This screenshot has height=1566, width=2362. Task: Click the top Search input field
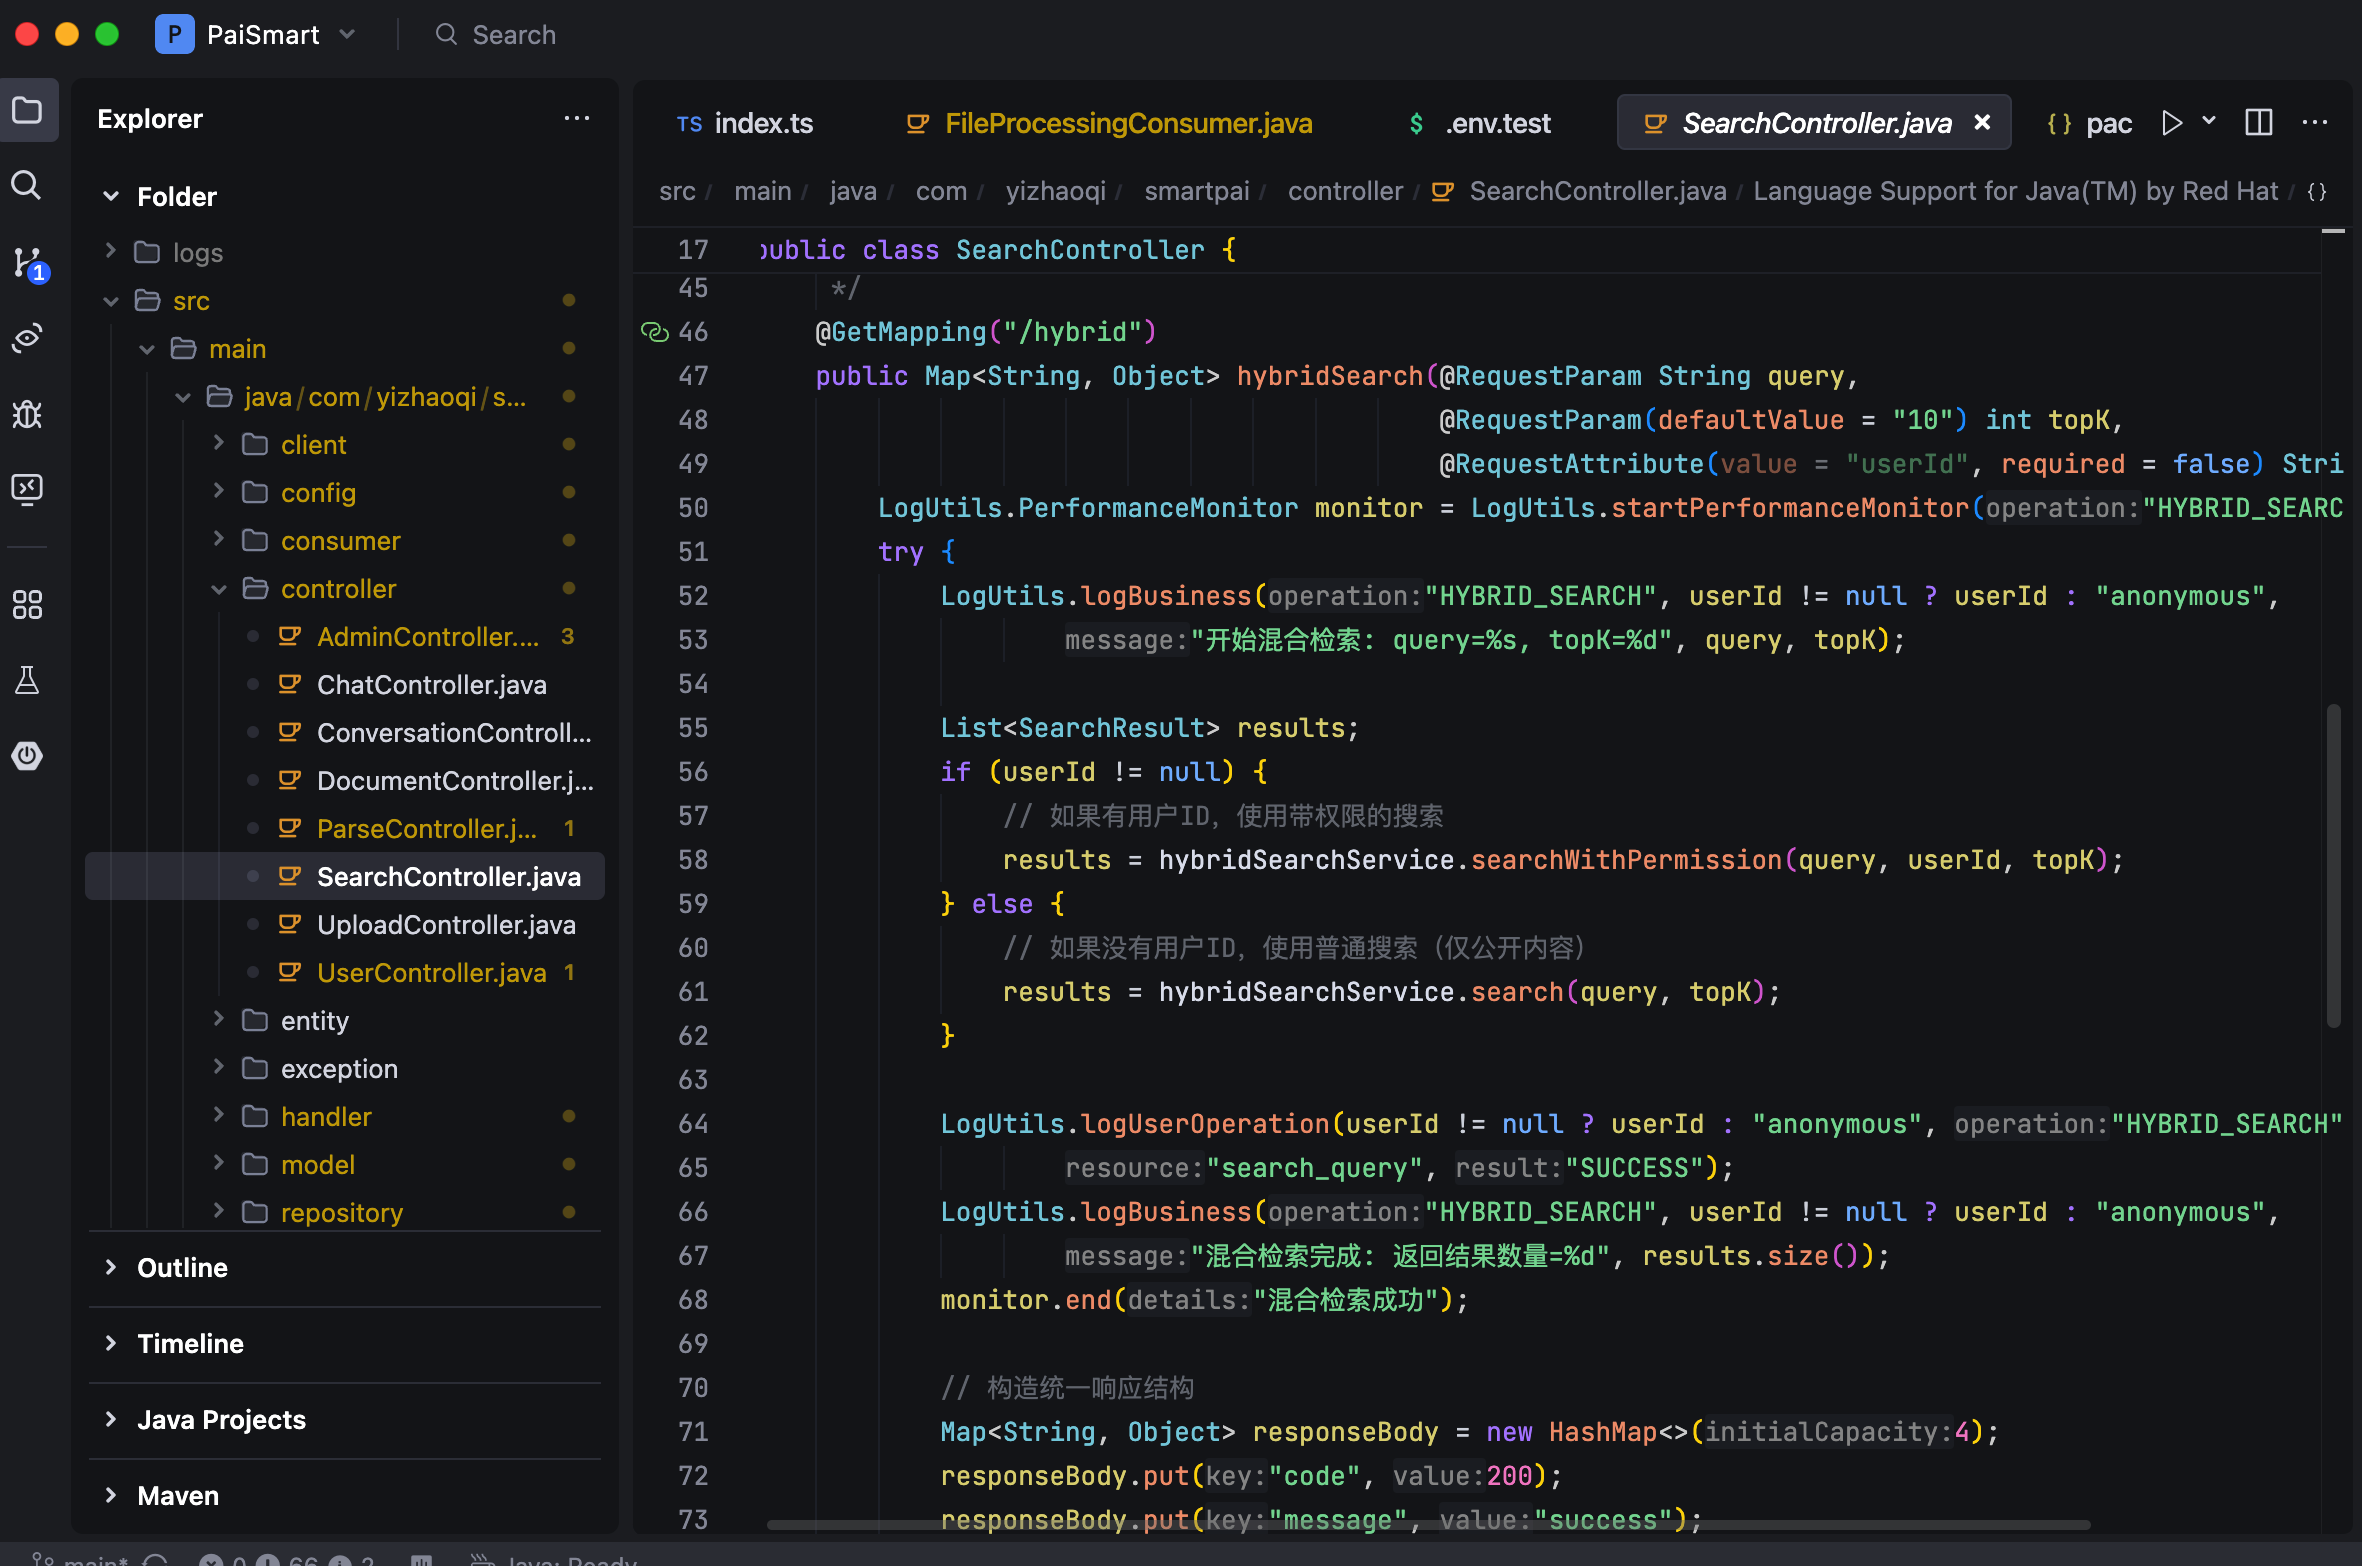pyautogui.click(x=513, y=35)
